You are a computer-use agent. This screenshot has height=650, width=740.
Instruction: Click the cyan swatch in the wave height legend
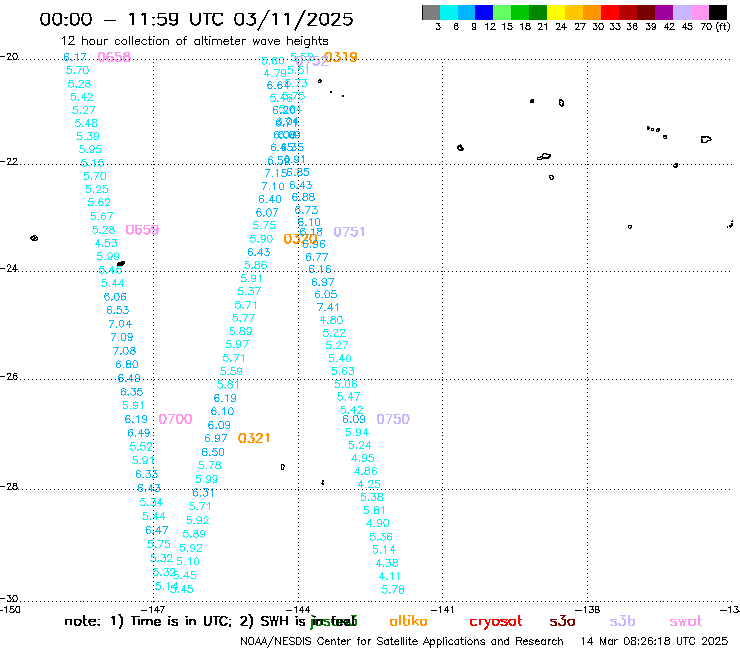click(449, 12)
